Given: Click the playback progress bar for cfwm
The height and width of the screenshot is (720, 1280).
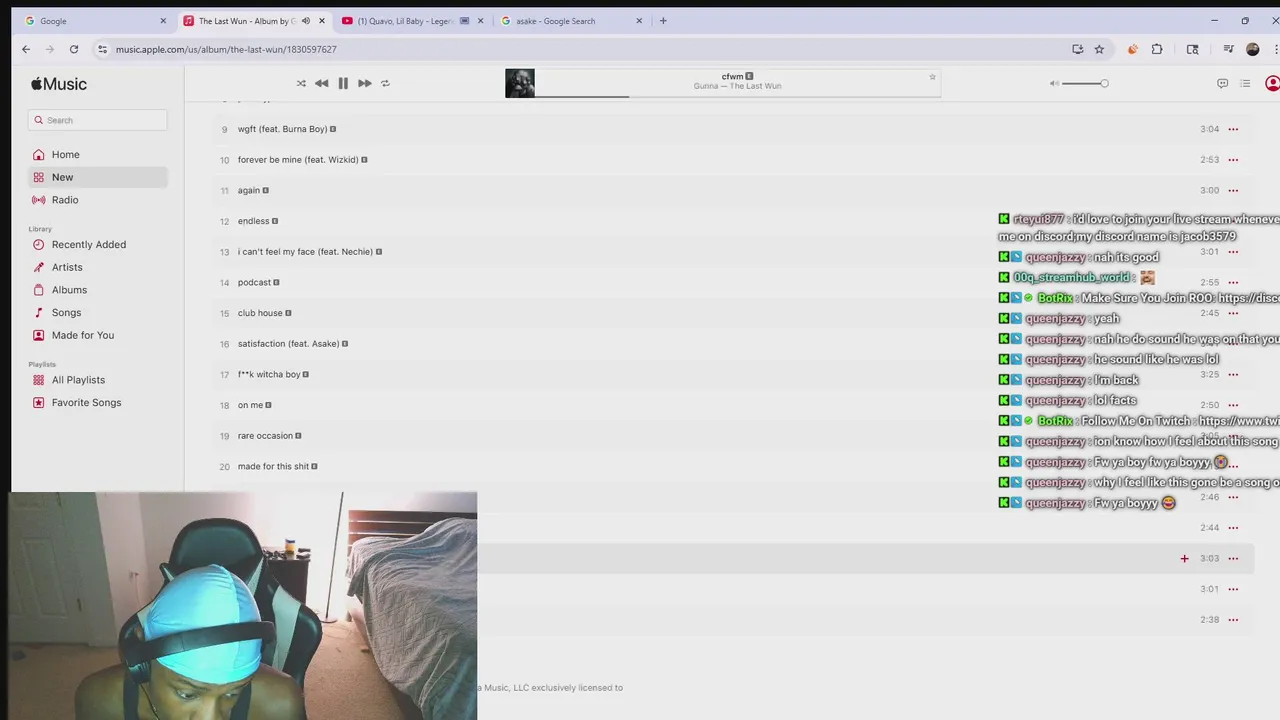Looking at the screenshot, I should pos(738,96).
